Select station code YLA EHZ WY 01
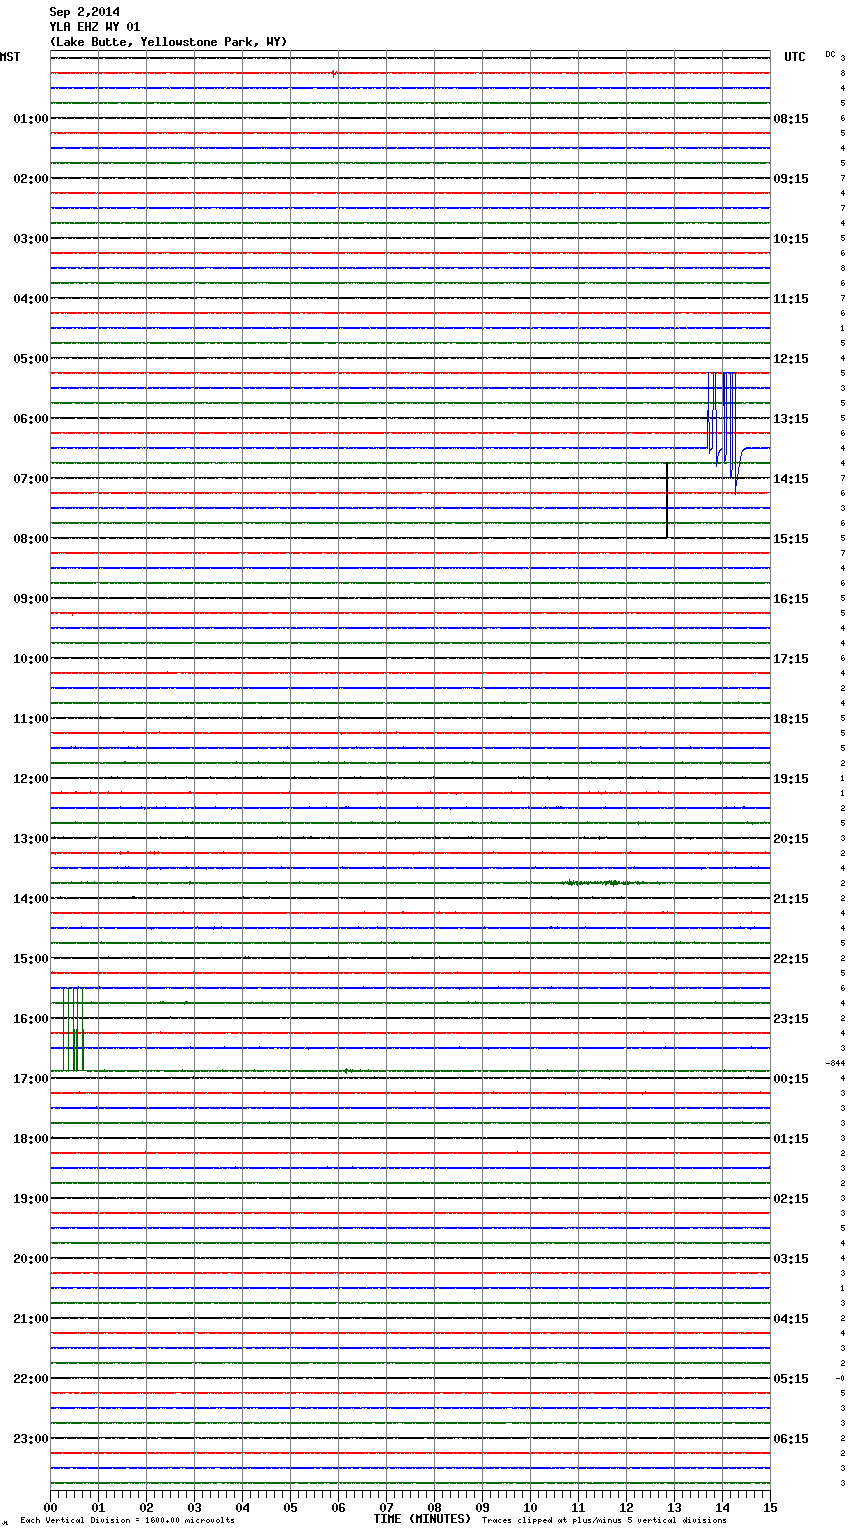This screenshot has width=850, height=1534. pyautogui.click(x=94, y=27)
